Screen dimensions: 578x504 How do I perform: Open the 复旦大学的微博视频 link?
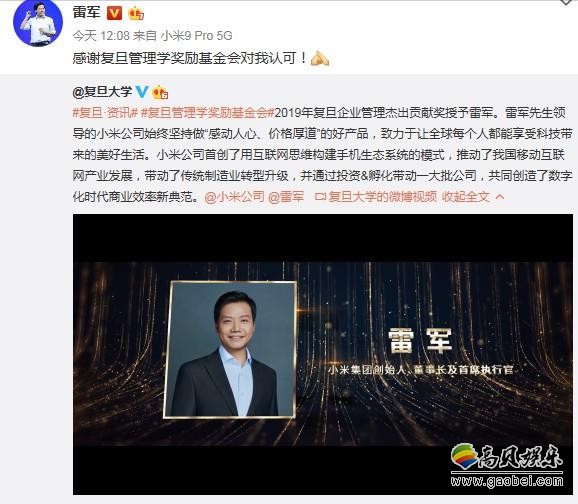tap(382, 197)
